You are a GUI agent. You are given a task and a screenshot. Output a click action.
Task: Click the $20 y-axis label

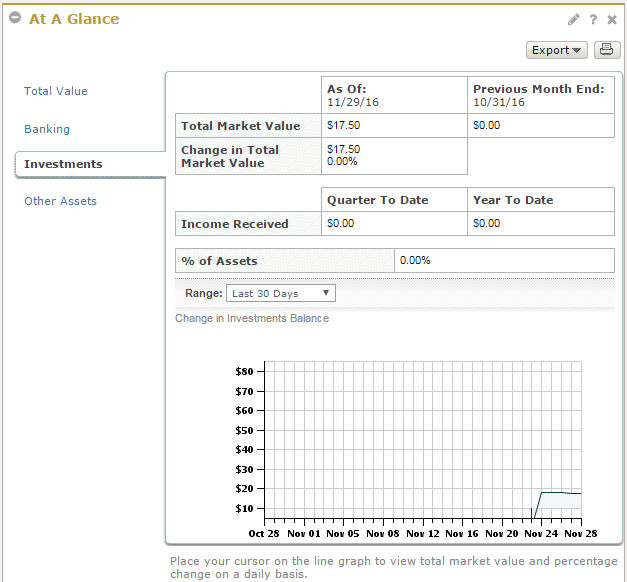pos(244,488)
